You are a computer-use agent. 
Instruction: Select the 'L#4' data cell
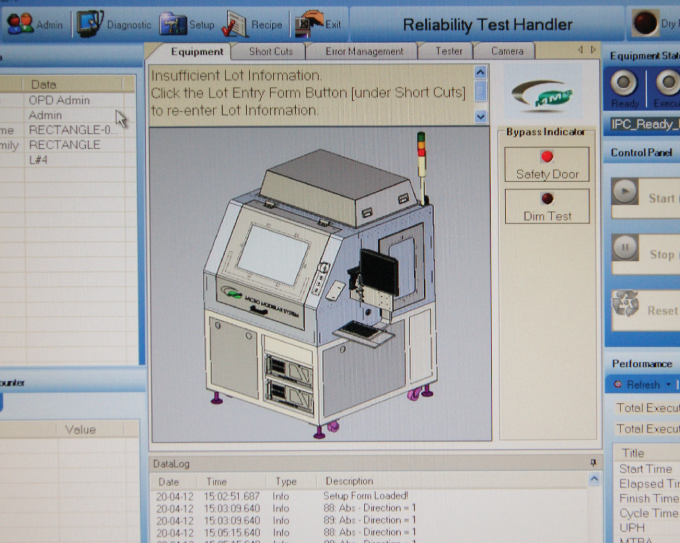click(x=74, y=160)
